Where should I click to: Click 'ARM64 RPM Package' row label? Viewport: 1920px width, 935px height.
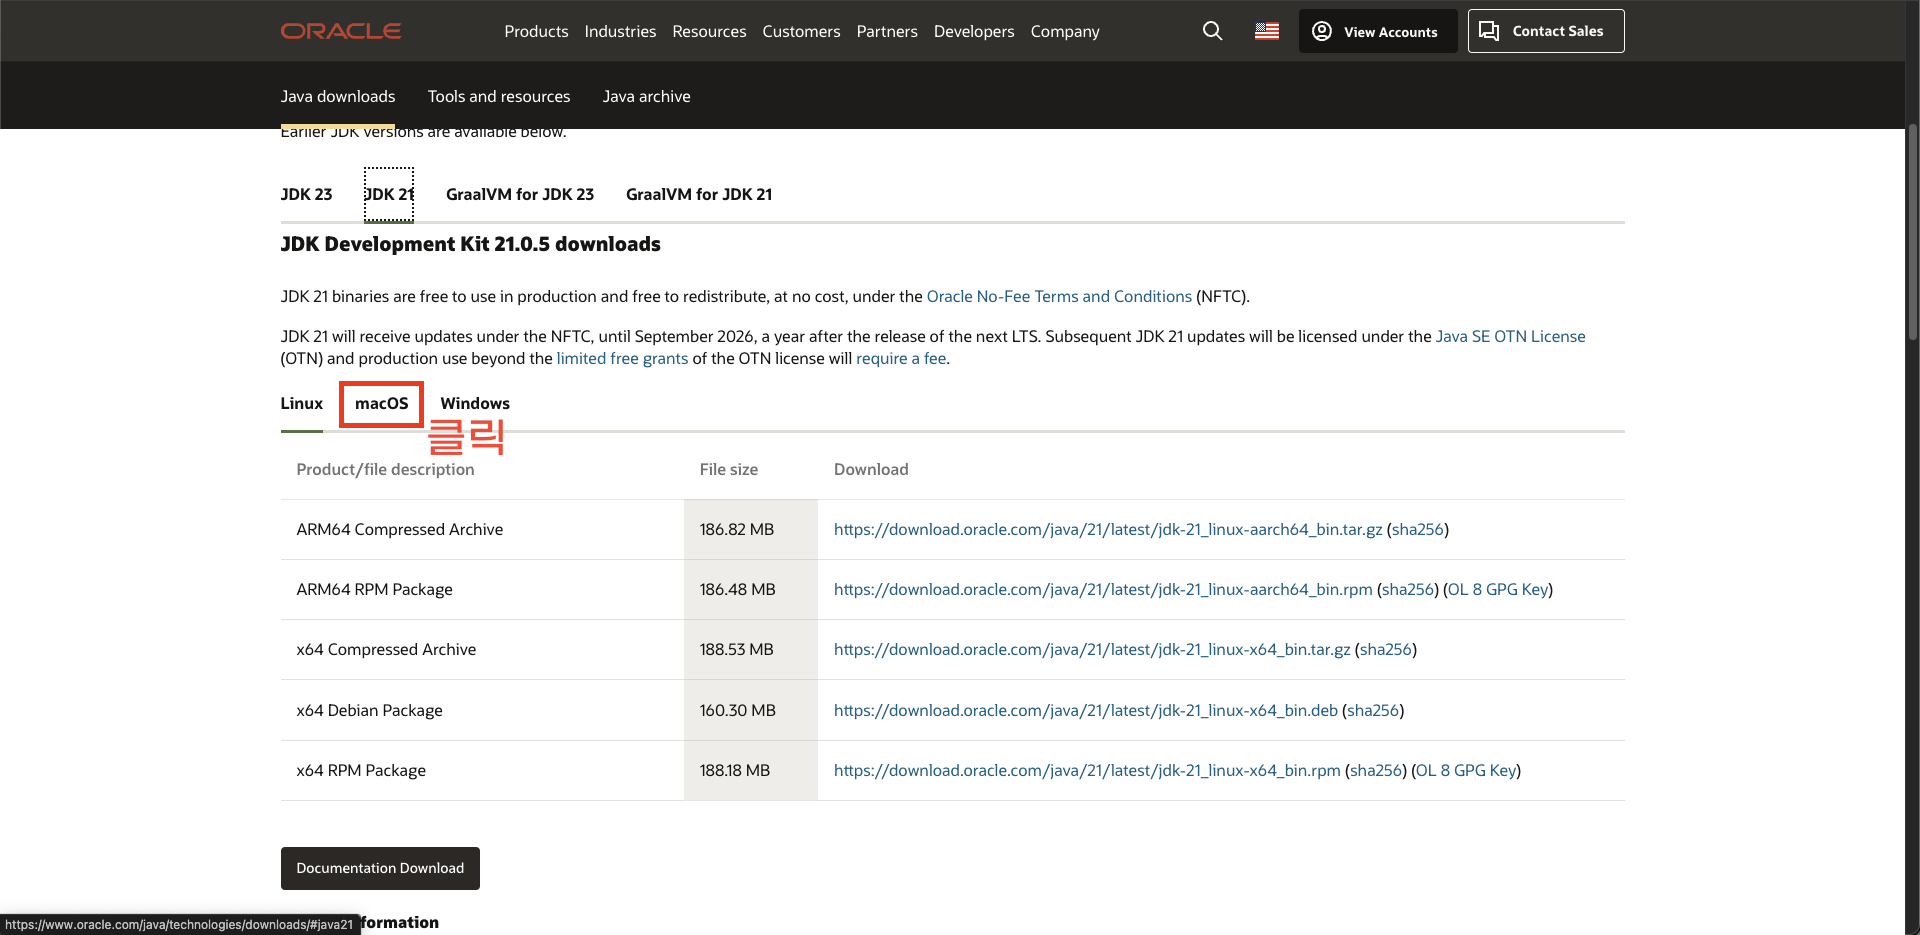click(x=374, y=589)
